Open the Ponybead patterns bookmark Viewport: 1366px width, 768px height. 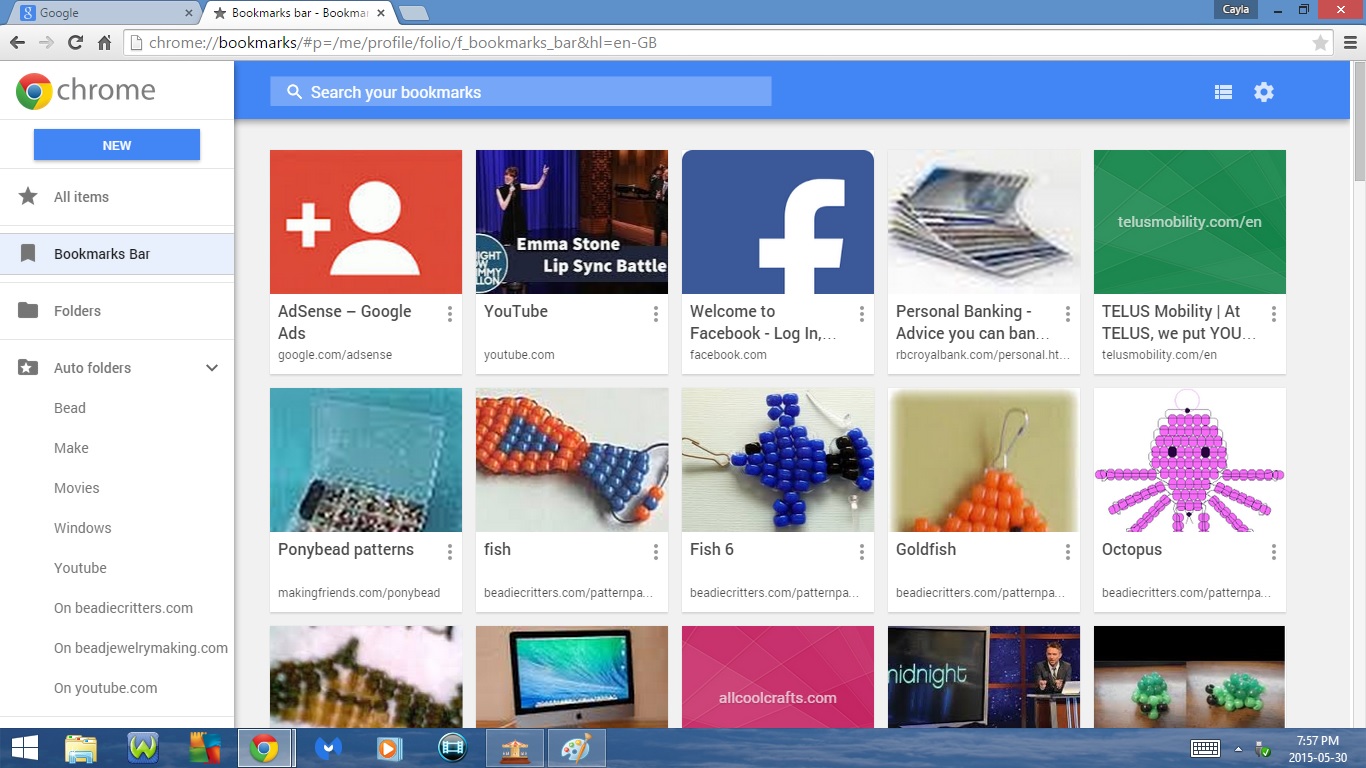[366, 500]
